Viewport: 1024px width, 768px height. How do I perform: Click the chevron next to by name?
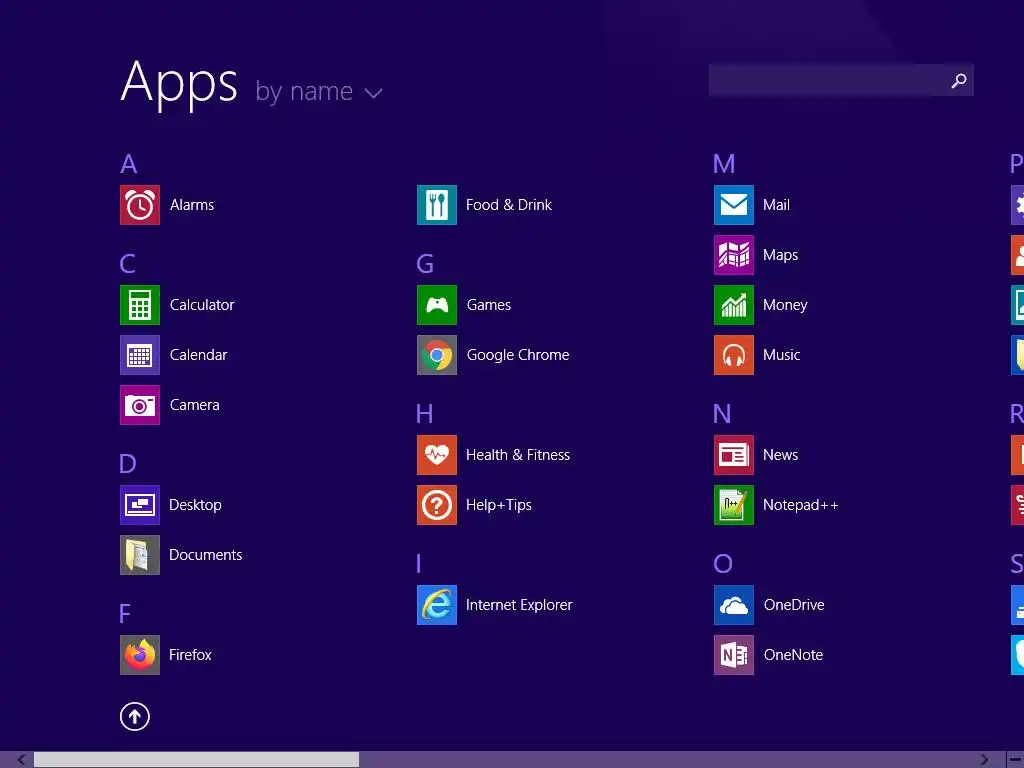374,93
